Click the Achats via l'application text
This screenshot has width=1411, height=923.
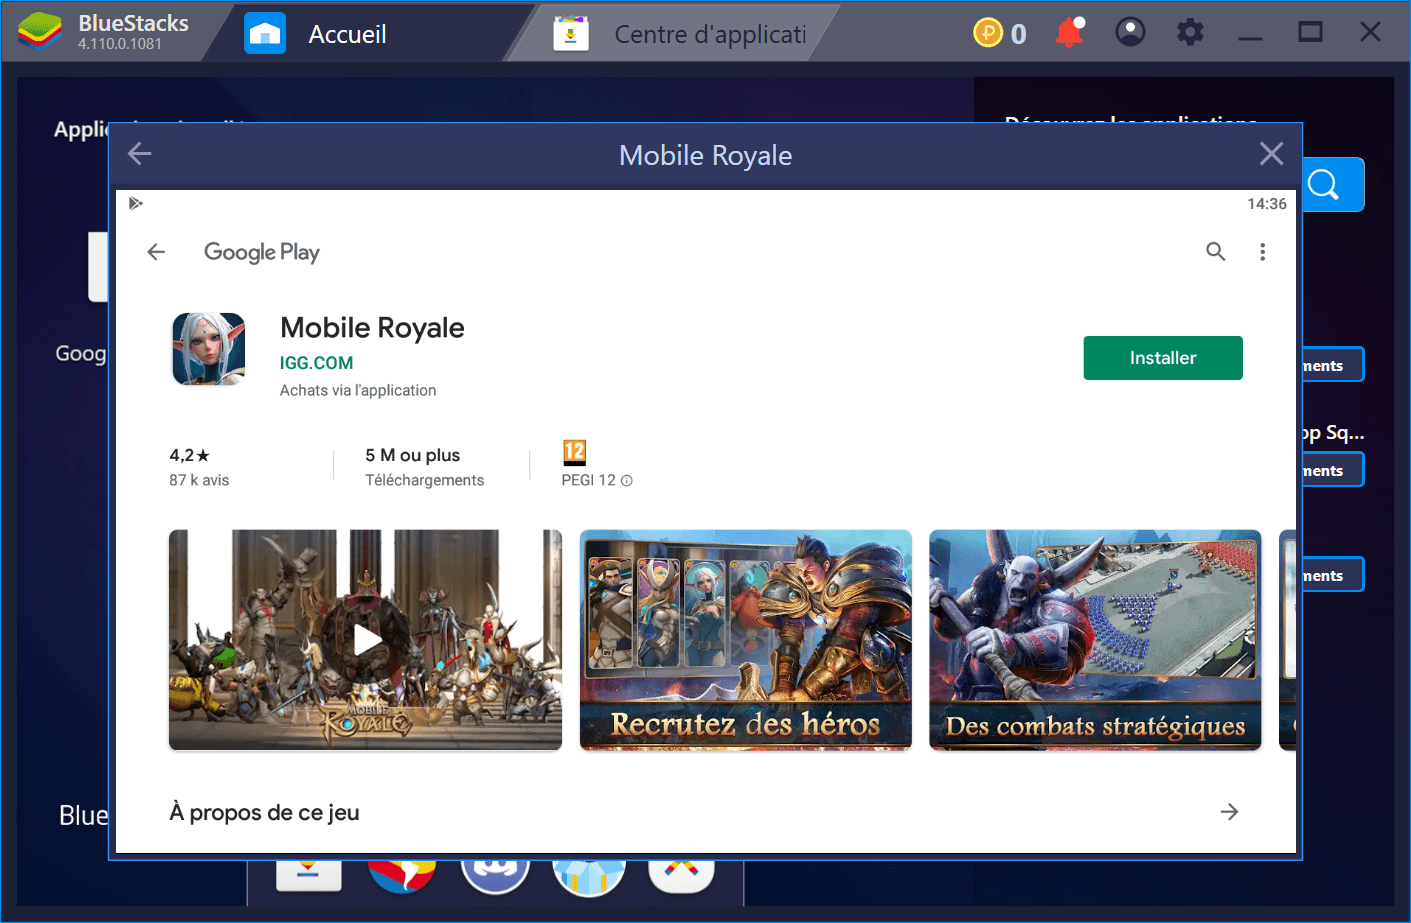coord(358,391)
